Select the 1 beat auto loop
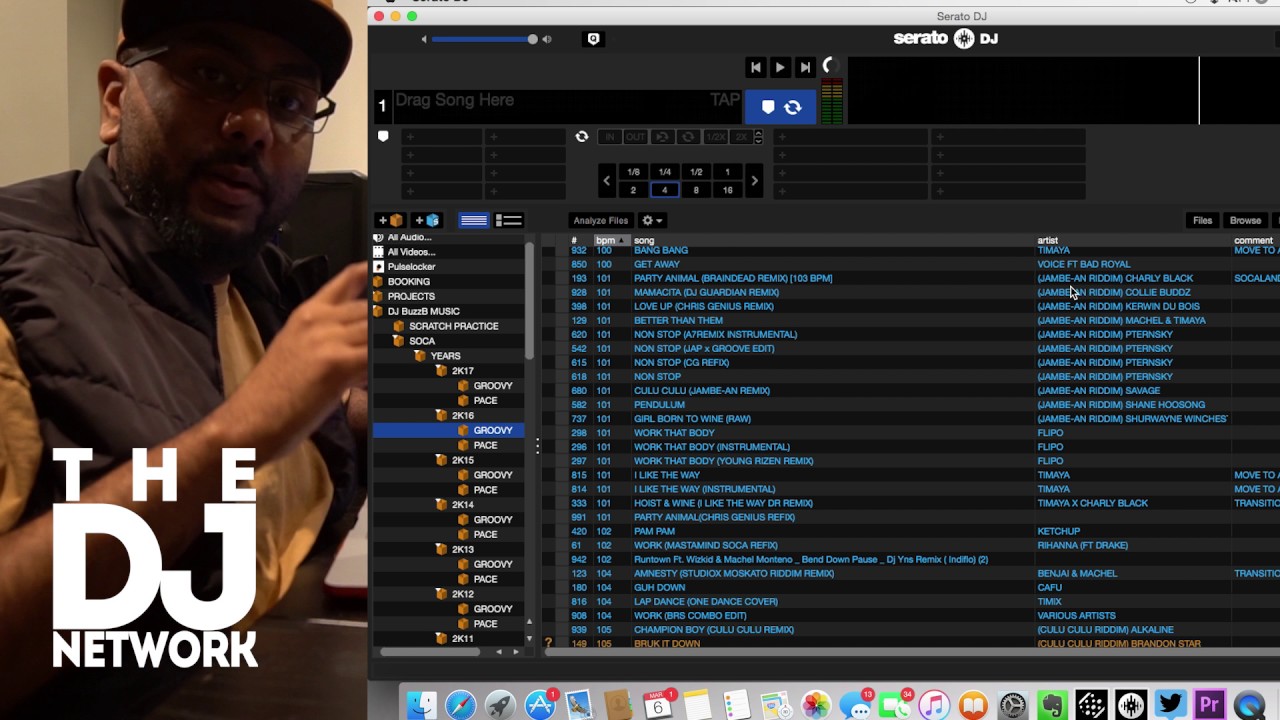The height and width of the screenshot is (720, 1280). (727, 172)
